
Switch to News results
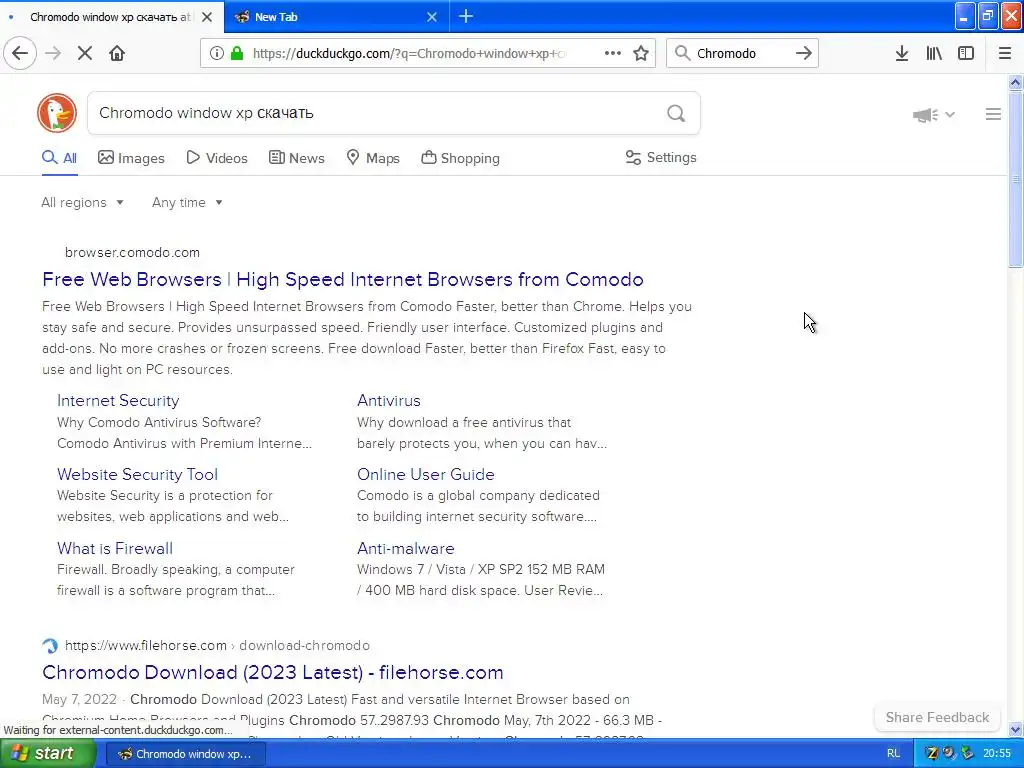[296, 158]
